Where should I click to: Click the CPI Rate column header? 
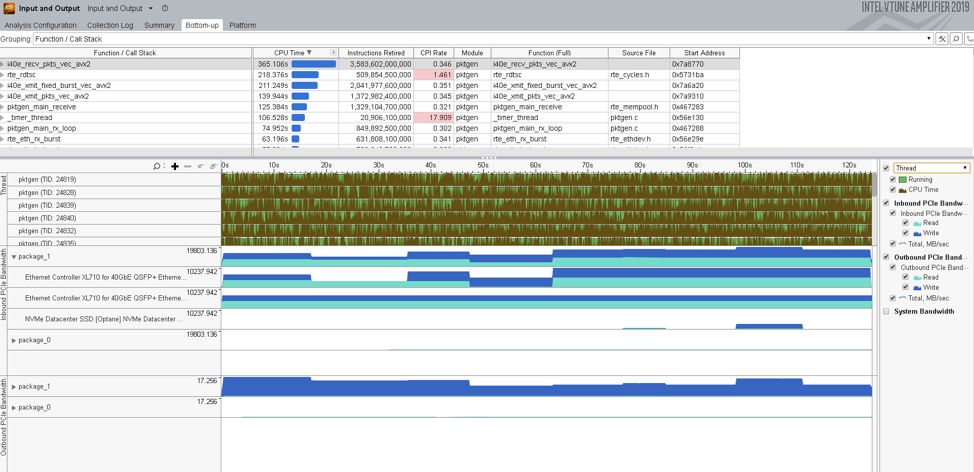433,53
